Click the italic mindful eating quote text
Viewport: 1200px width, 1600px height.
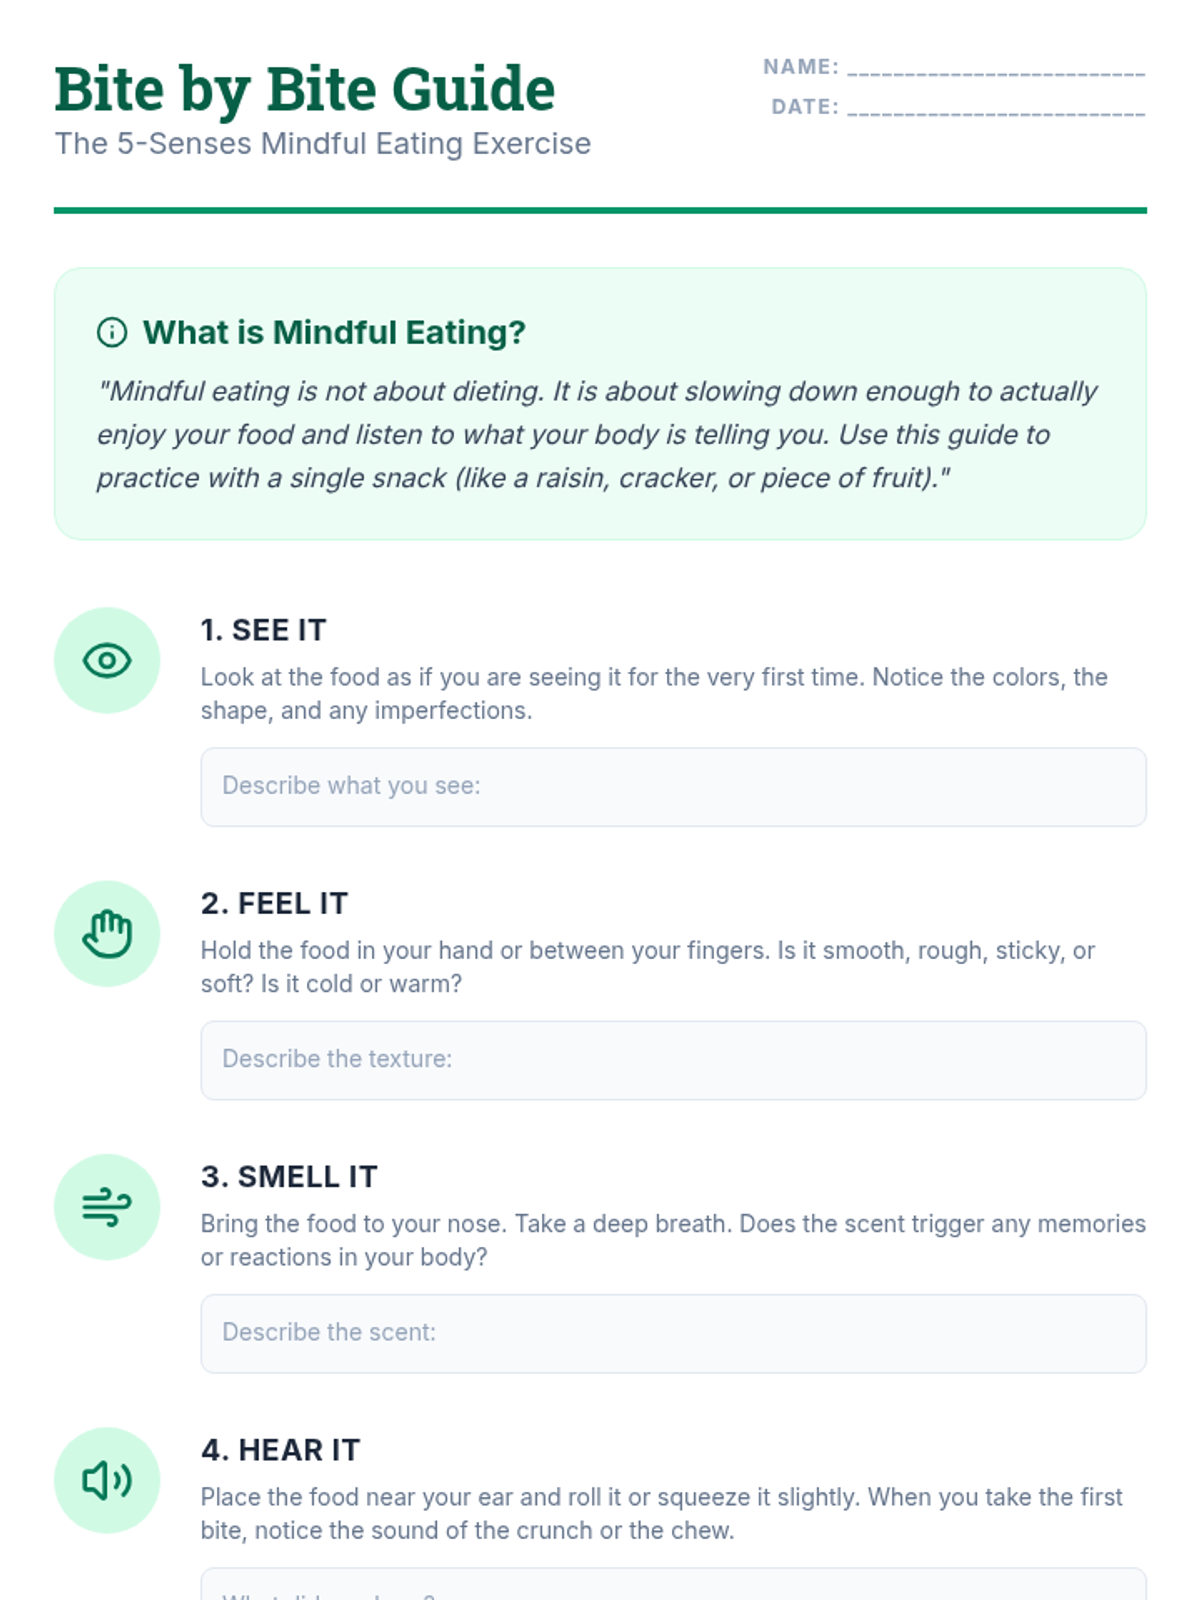click(597, 434)
